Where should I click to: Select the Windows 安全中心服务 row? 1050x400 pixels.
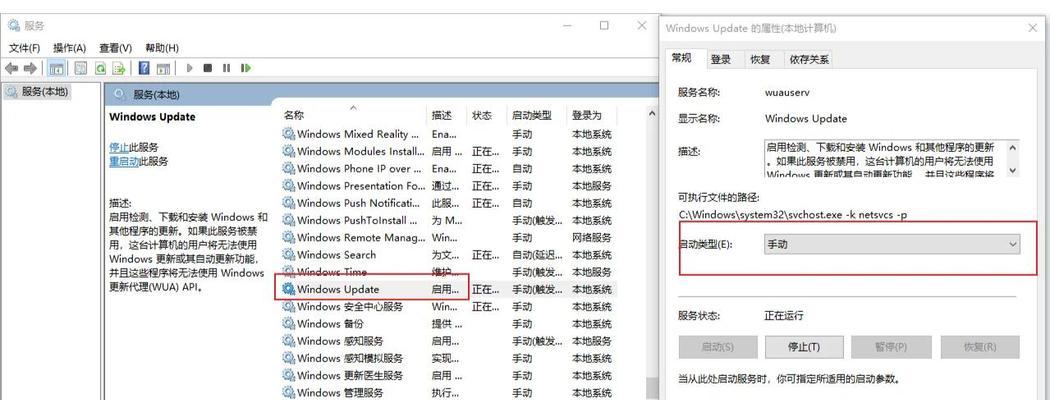(447, 307)
